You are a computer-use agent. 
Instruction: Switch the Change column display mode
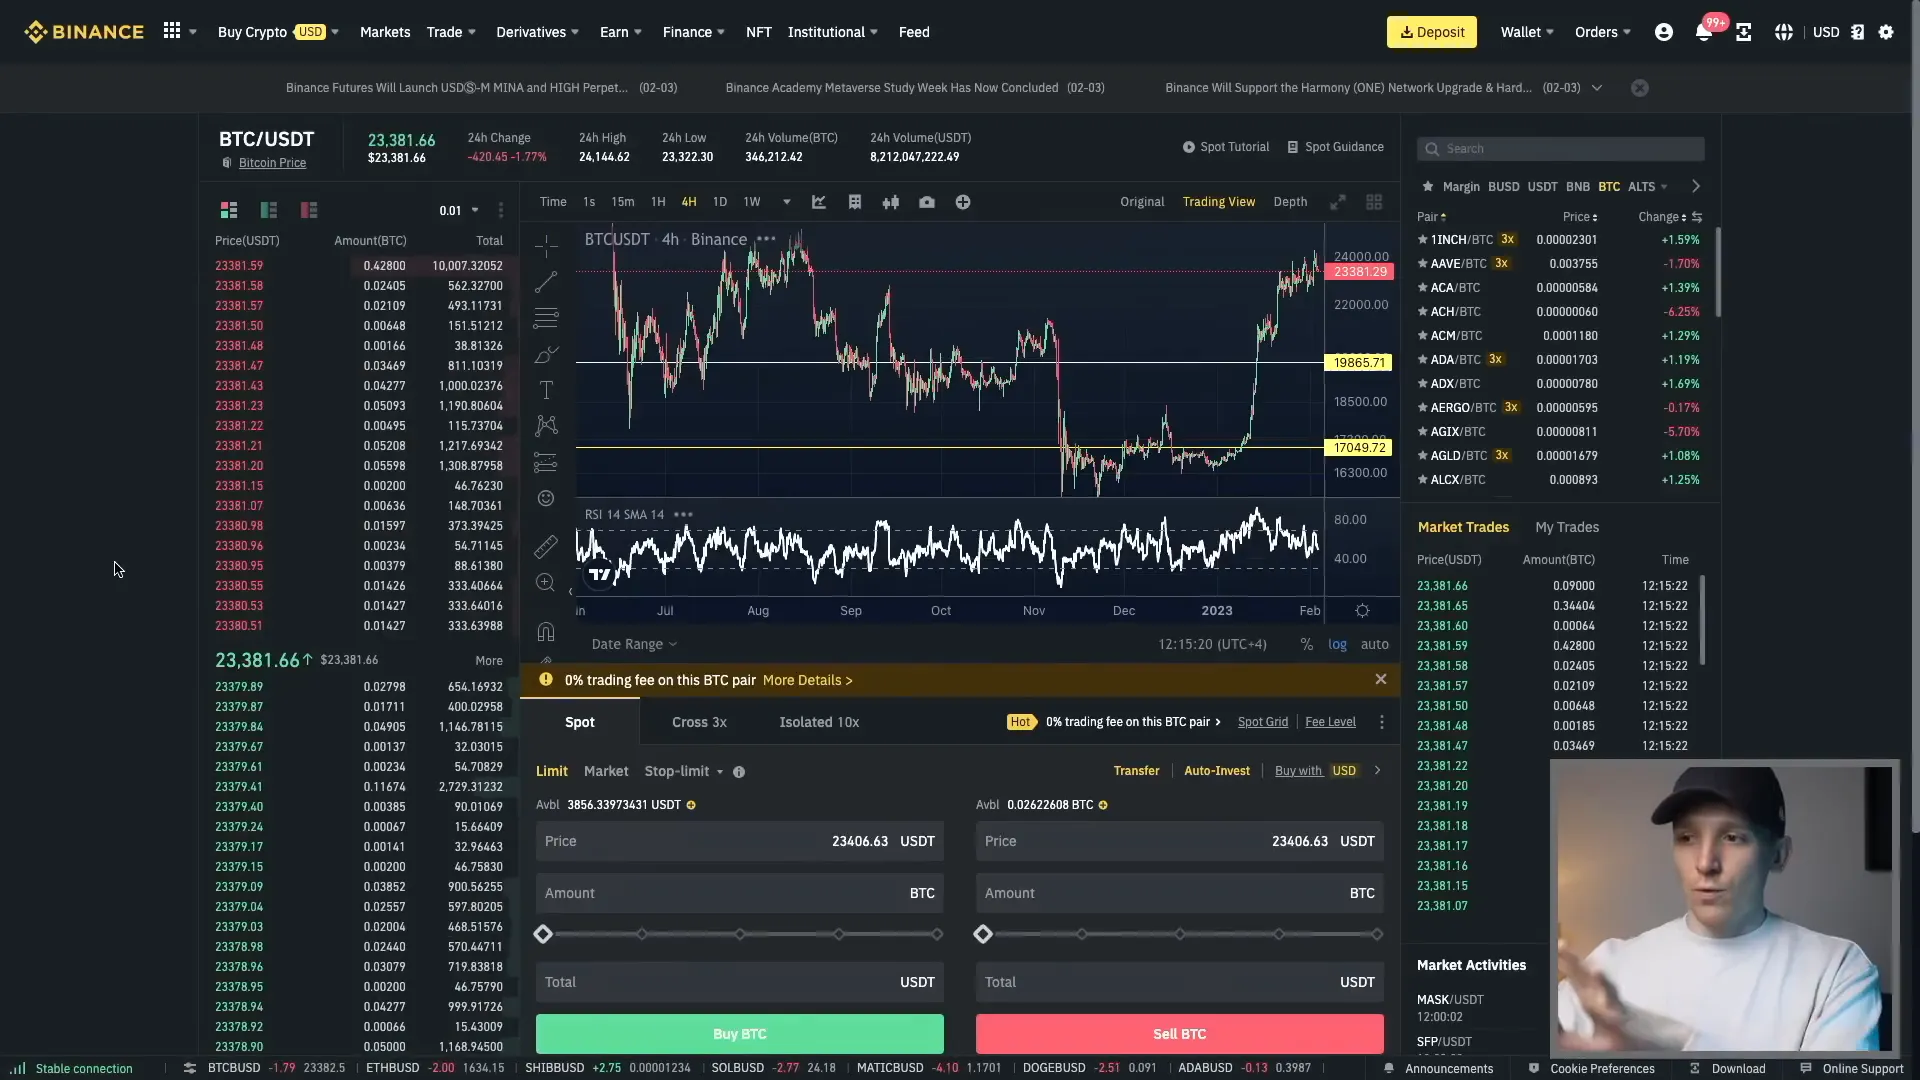[1697, 217]
